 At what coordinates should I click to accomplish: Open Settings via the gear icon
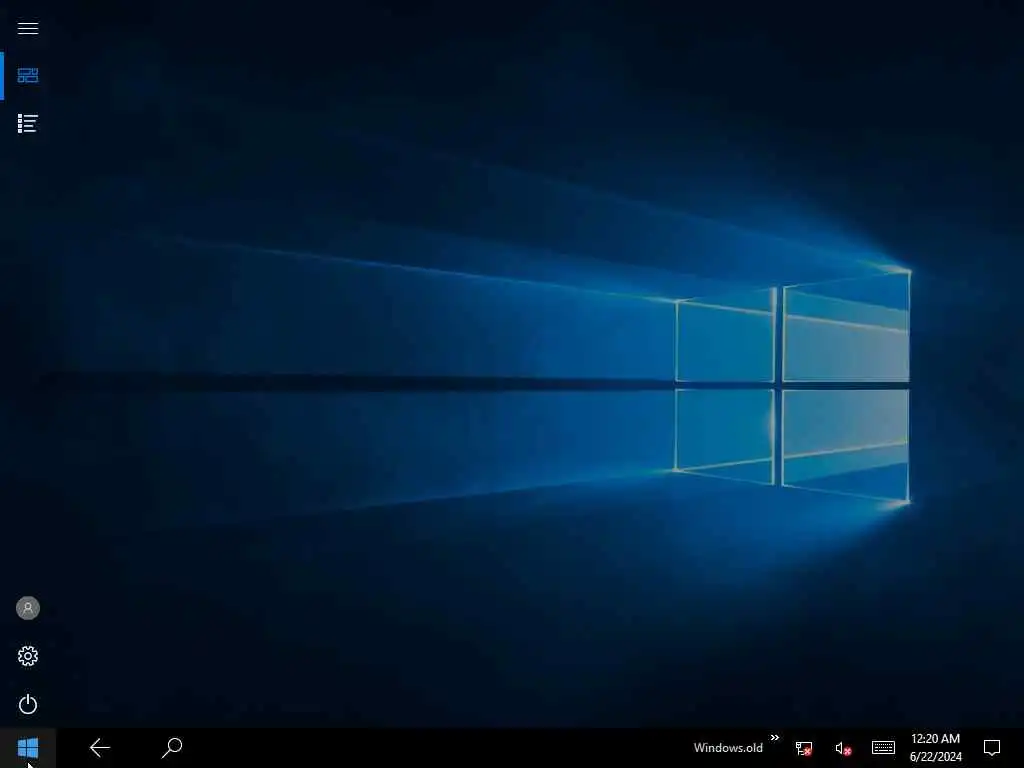[x=27, y=656]
